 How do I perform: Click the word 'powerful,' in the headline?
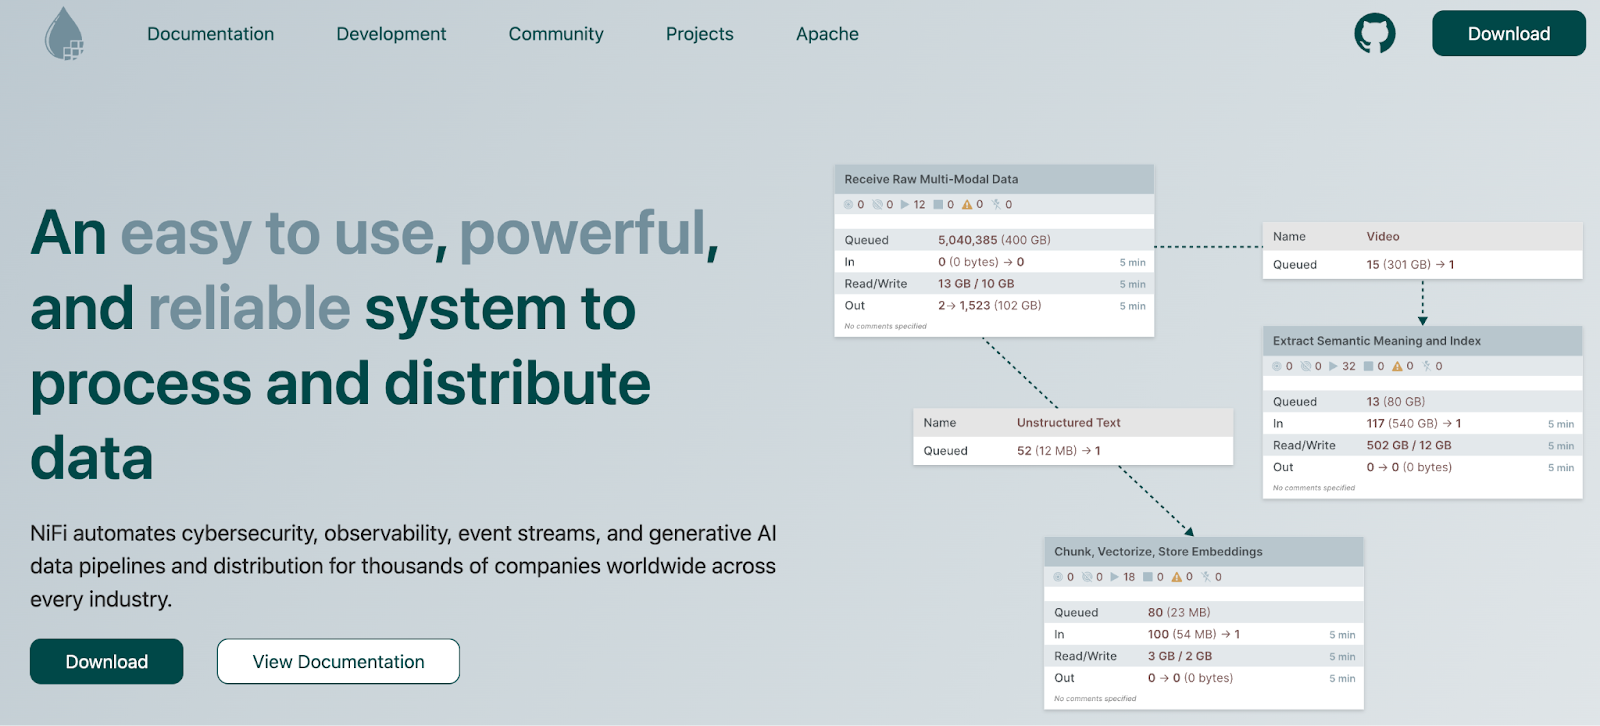tap(589, 234)
